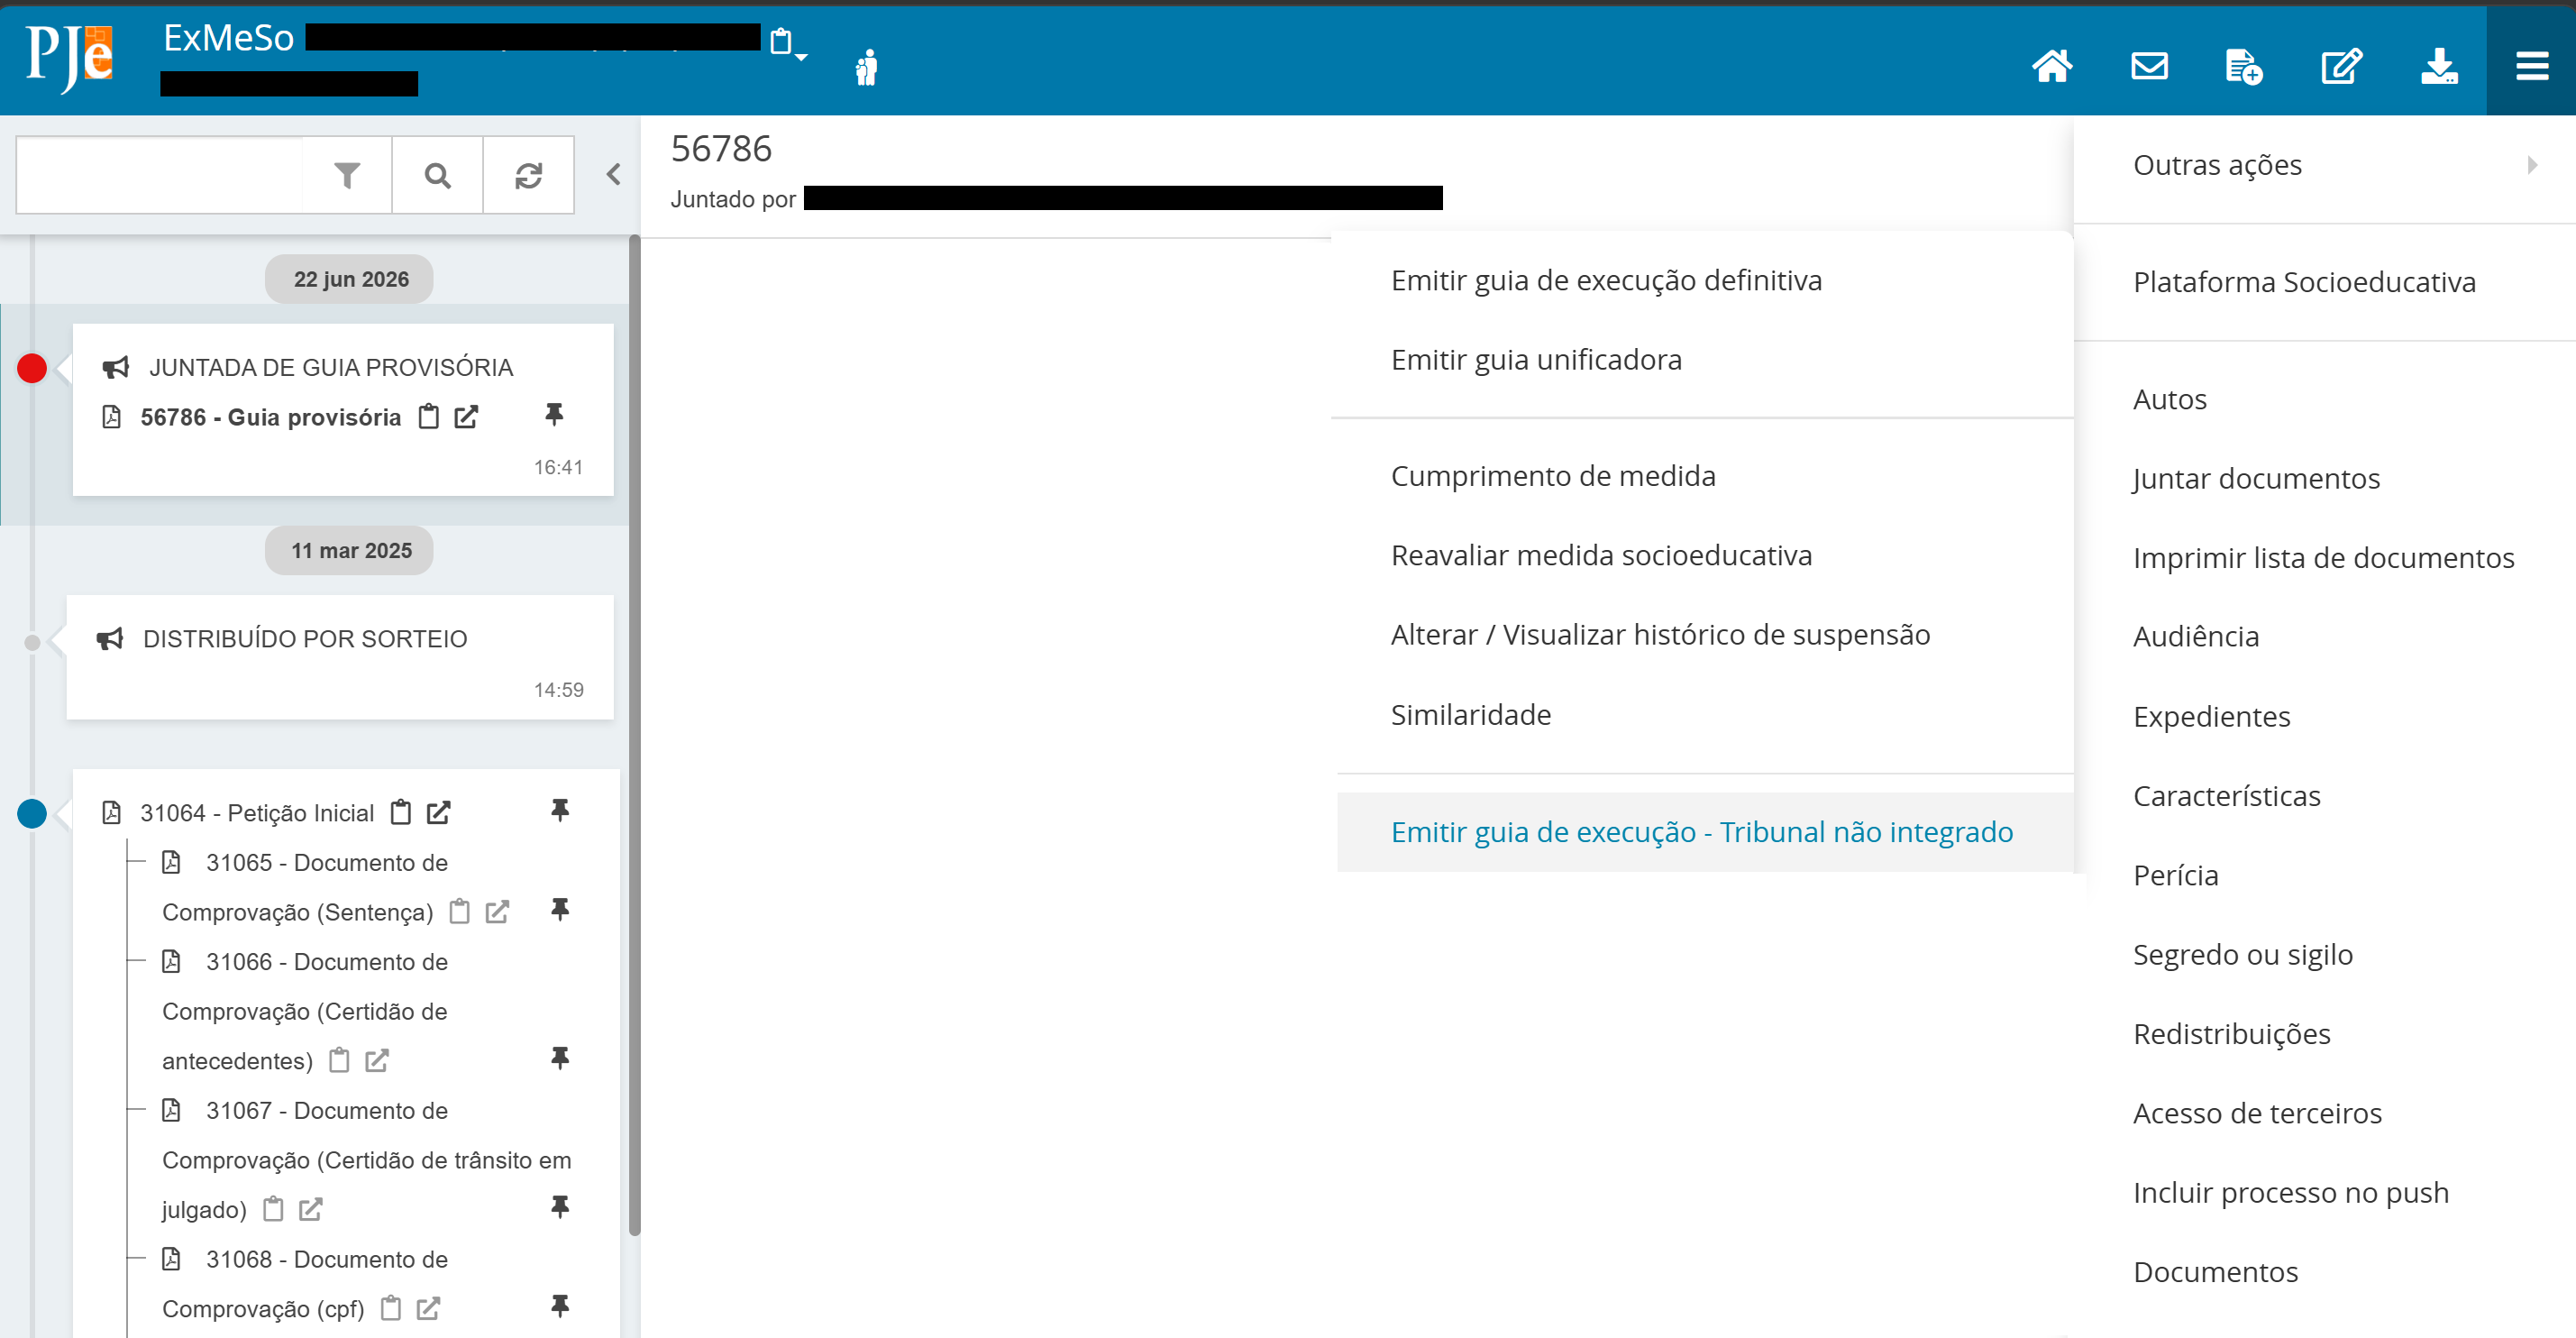Pin the Certidão de antecedentes document

[x=560, y=1058]
